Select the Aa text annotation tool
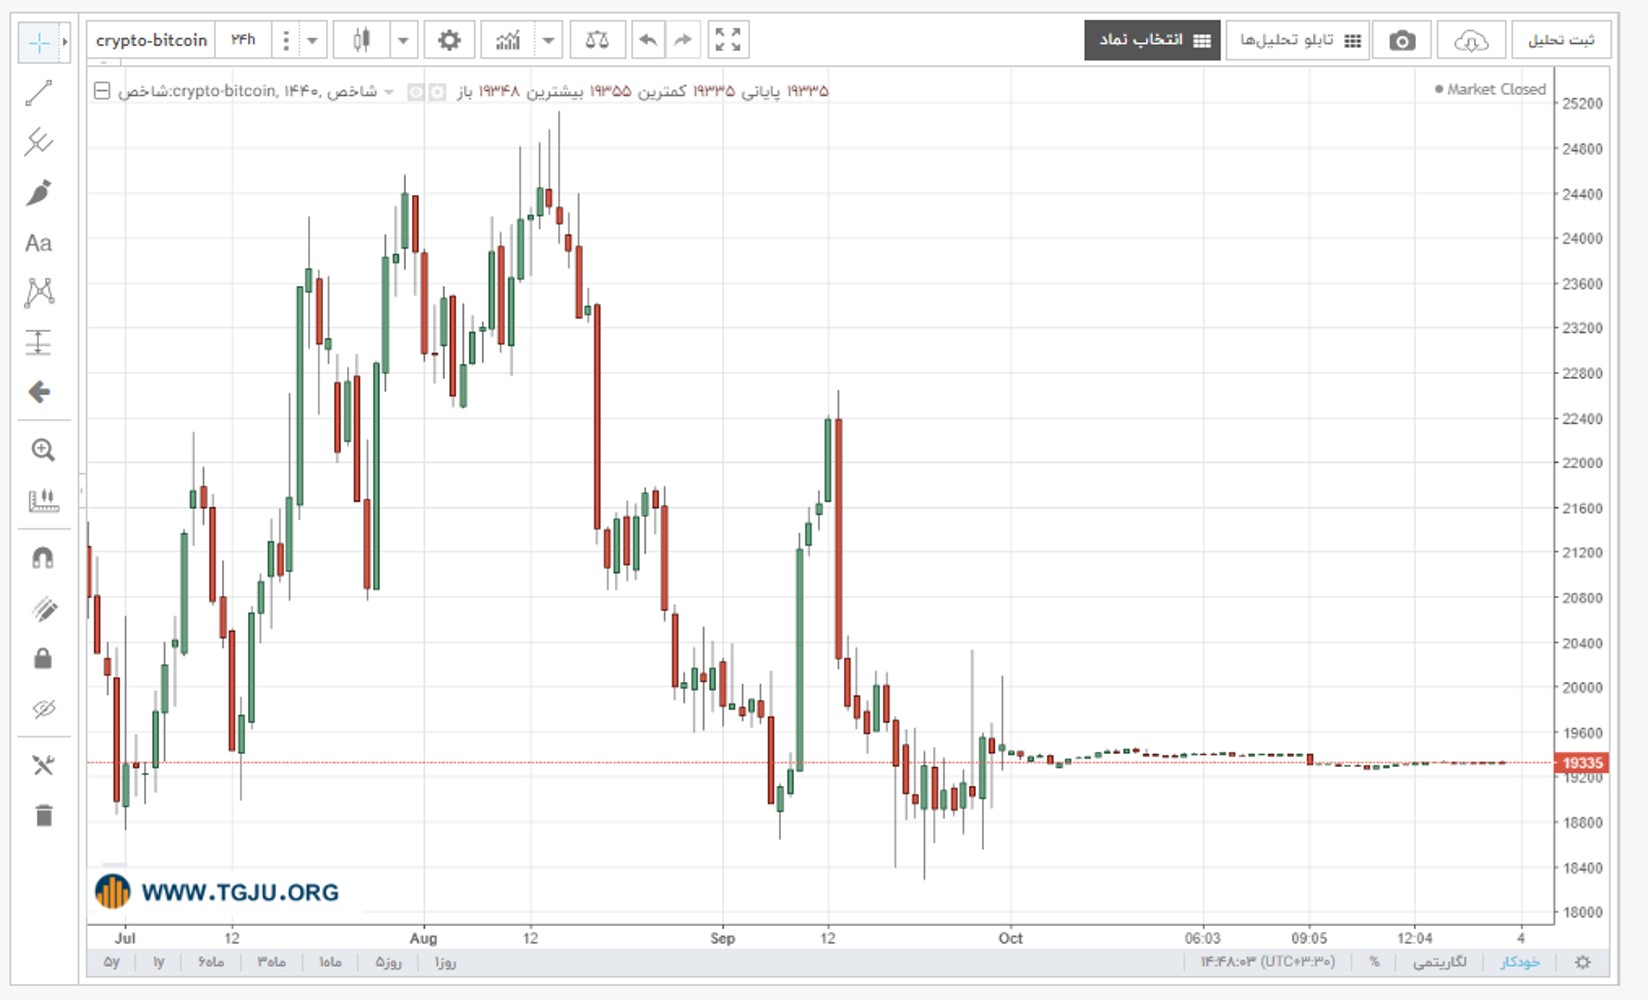Image resolution: width=1648 pixels, height=1000 pixels. tap(39, 243)
